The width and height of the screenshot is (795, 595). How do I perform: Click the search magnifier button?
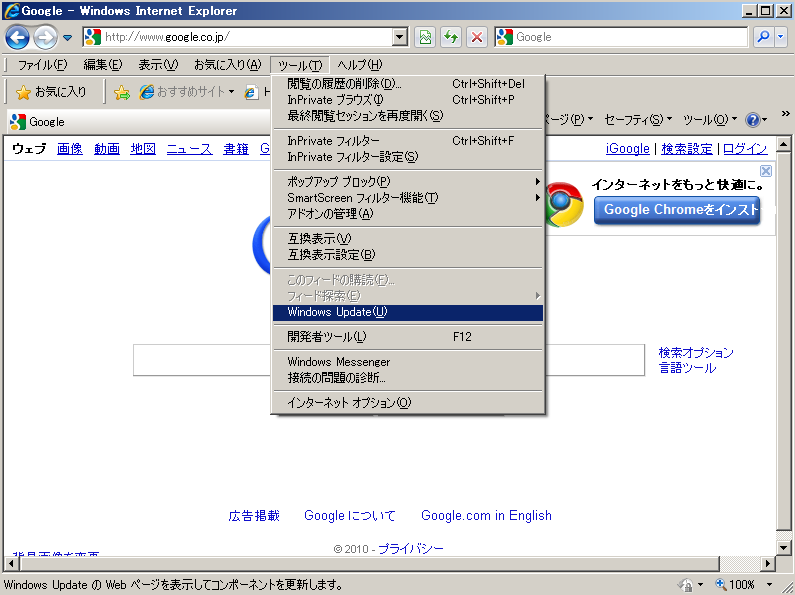[763, 37]
